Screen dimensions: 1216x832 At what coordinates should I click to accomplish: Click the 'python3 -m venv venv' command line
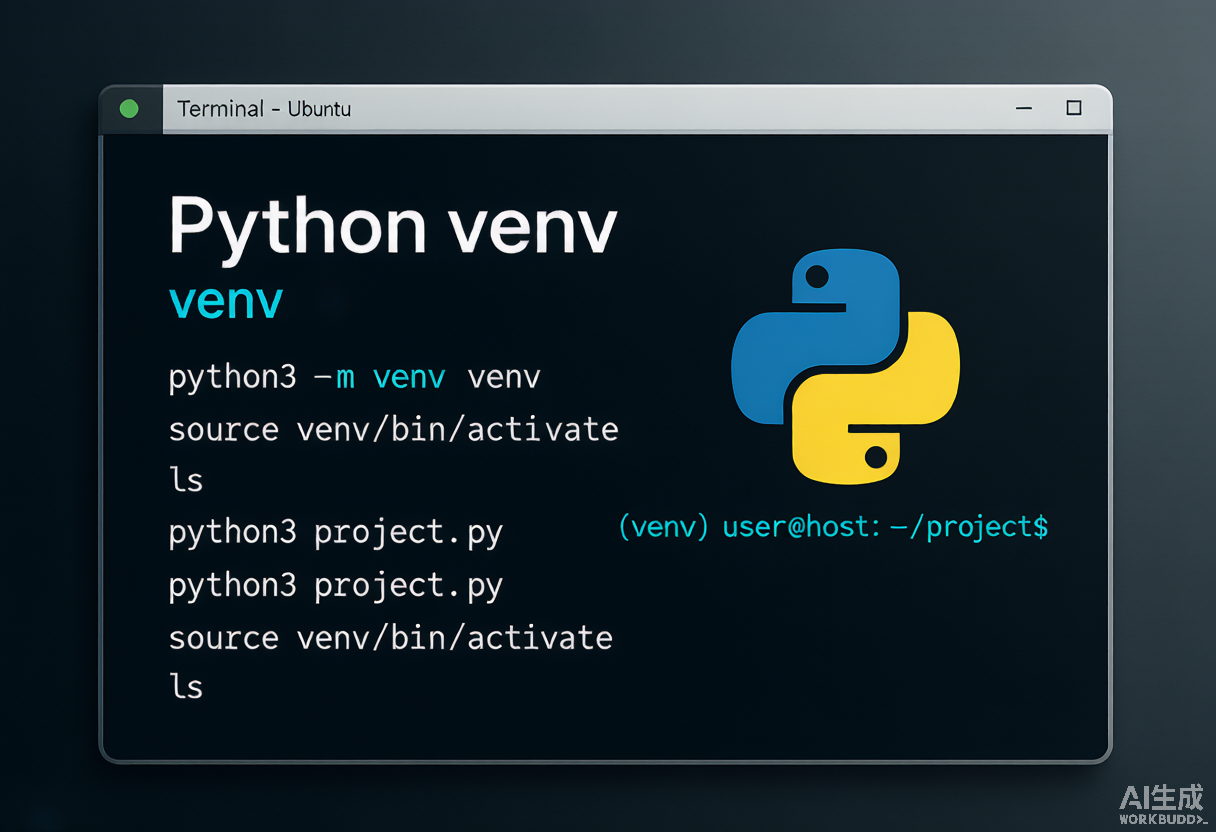click(355, 378)
